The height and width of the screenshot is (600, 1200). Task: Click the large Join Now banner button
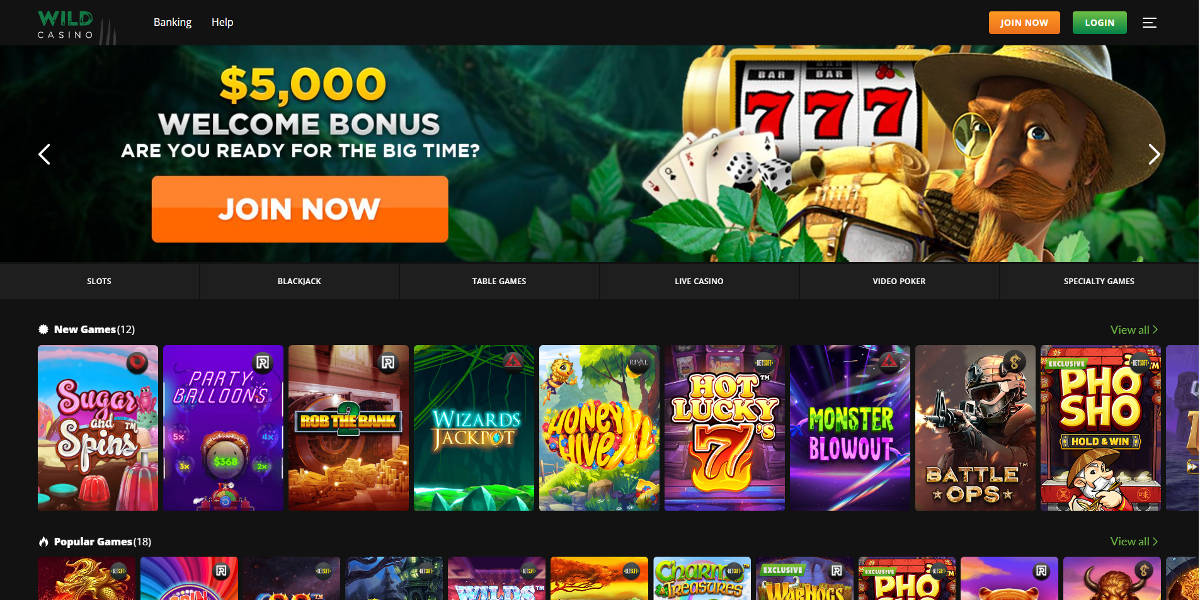click(x=300, y=209)
